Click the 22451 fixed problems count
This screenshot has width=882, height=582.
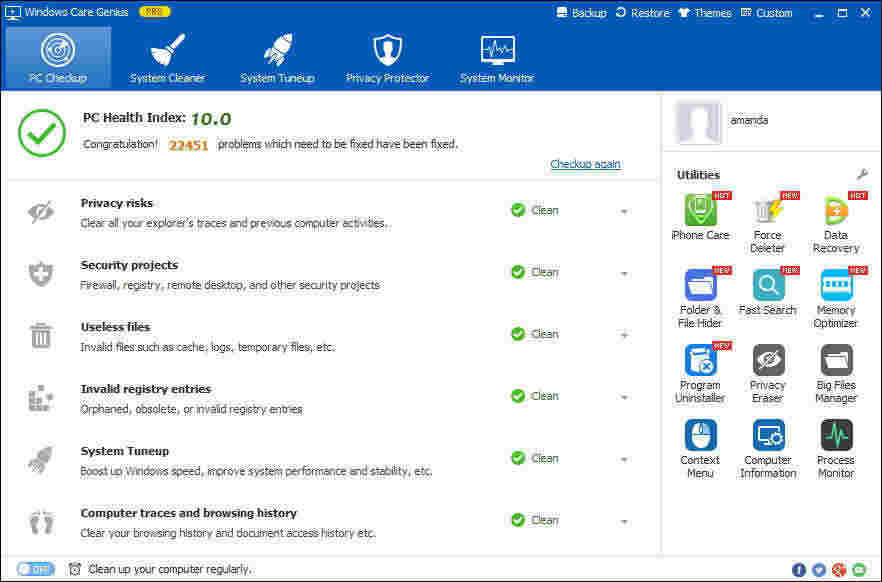coord(188,145)
